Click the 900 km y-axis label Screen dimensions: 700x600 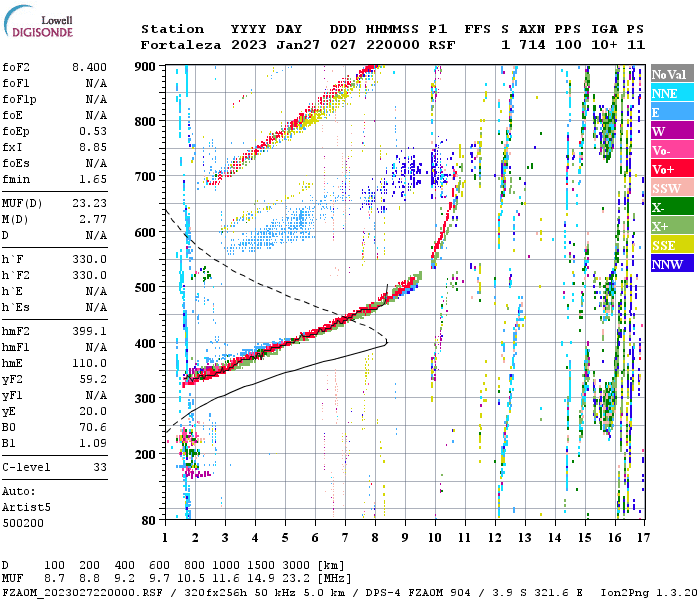145,67
